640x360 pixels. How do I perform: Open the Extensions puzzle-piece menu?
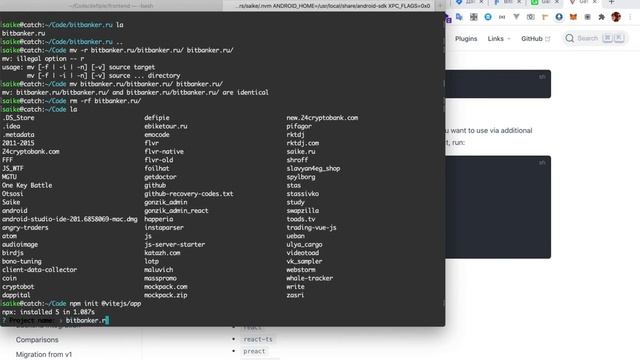(601, 17)
